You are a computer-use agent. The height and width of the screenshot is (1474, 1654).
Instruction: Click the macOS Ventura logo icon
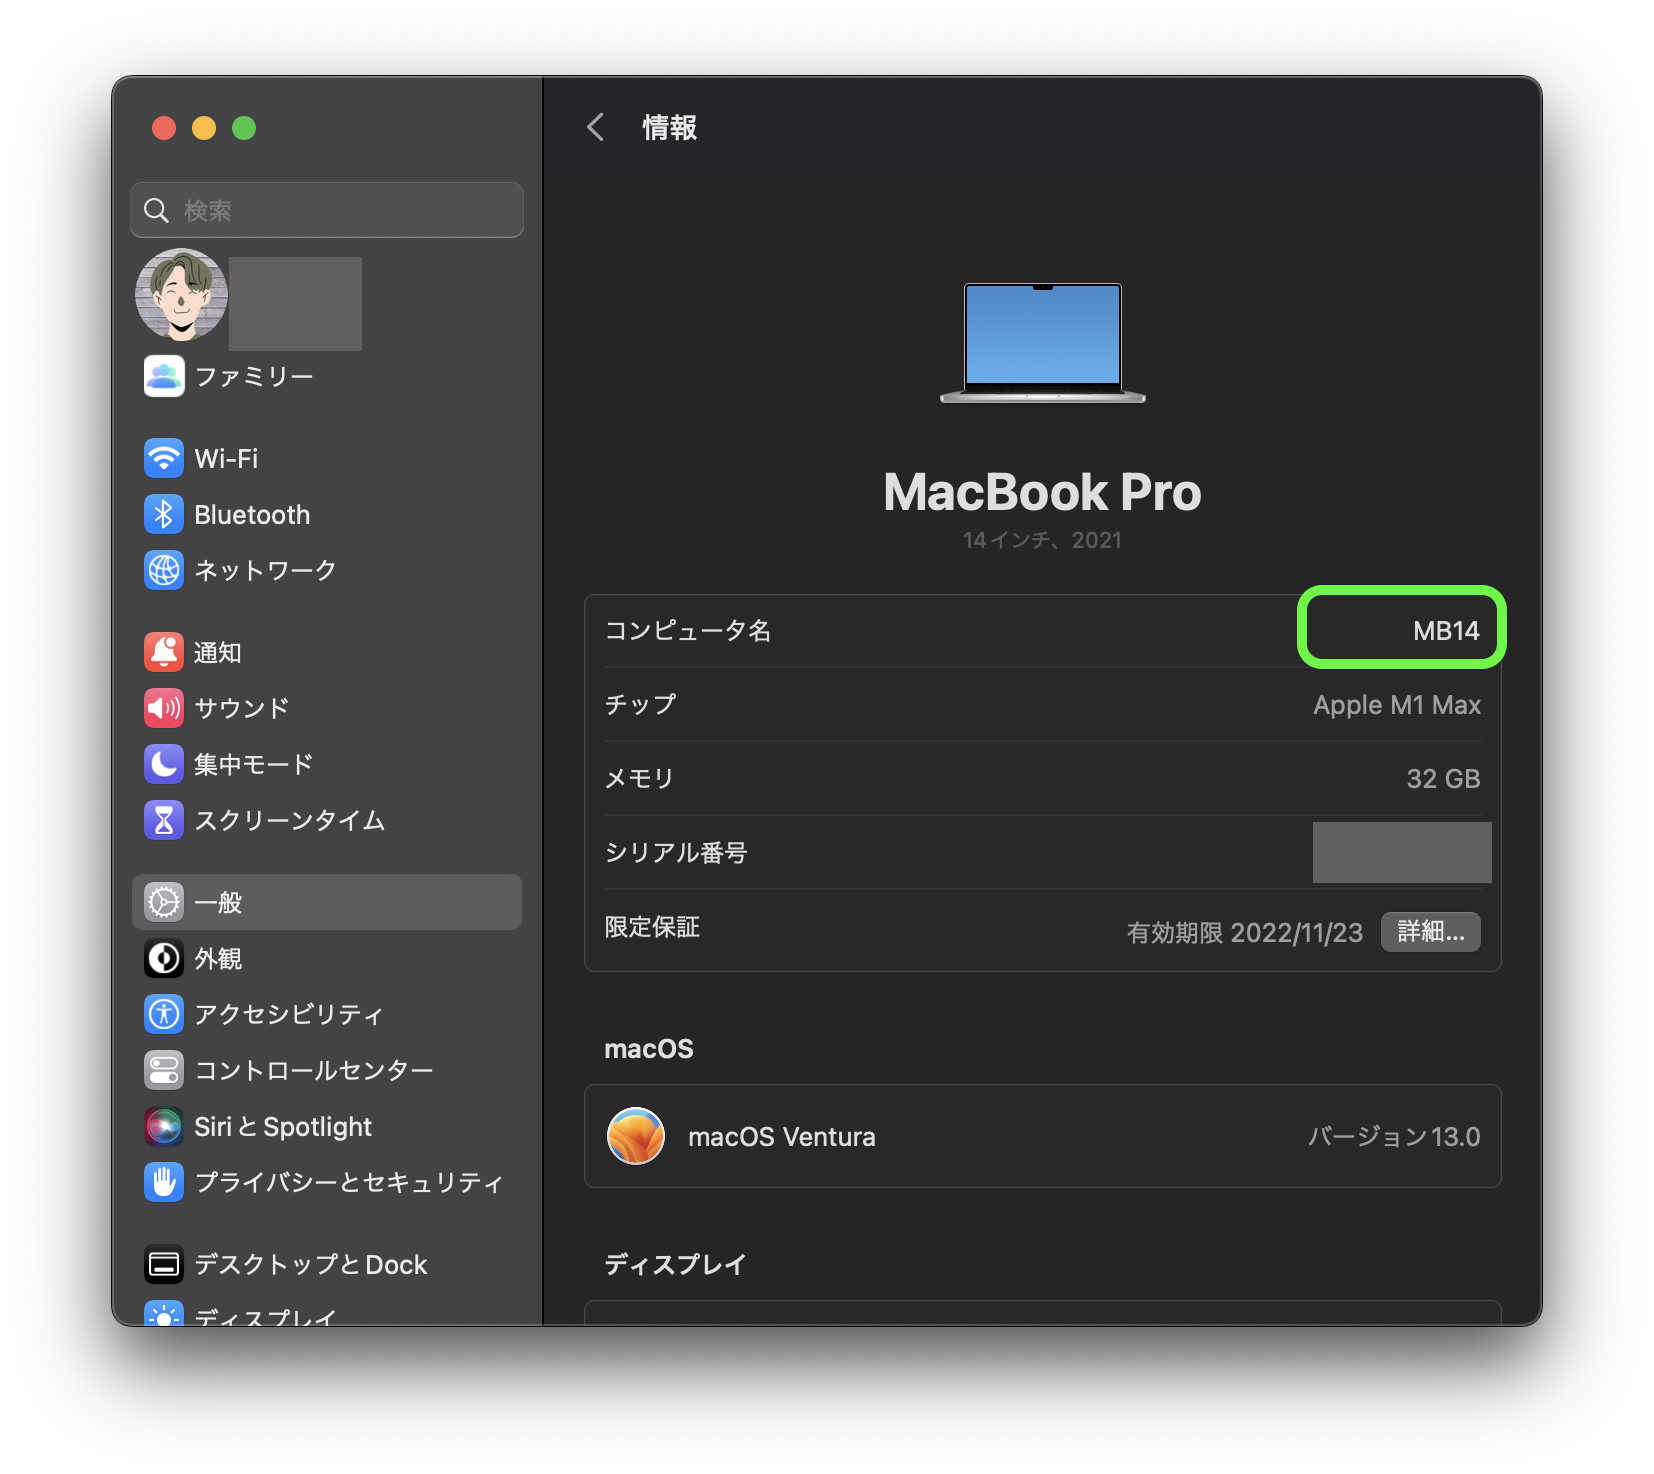coord(636,1136)
